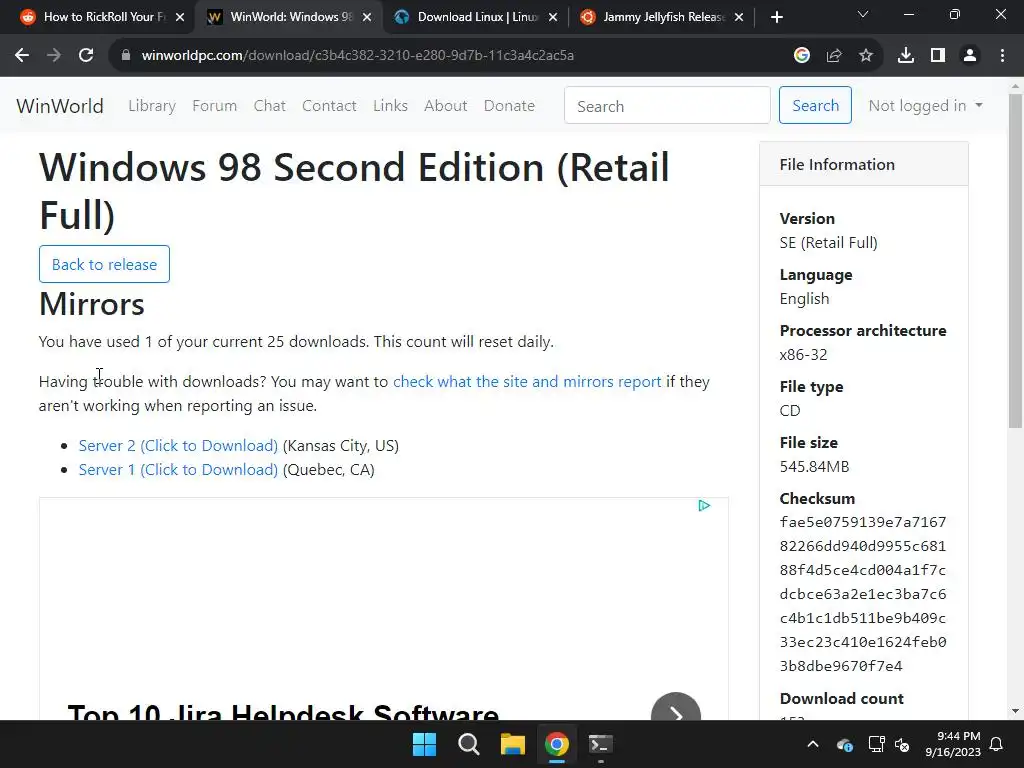This screenshot has height=768, width=1024.
Task: Click the share page icon
Action: click(x=834, y=56)
